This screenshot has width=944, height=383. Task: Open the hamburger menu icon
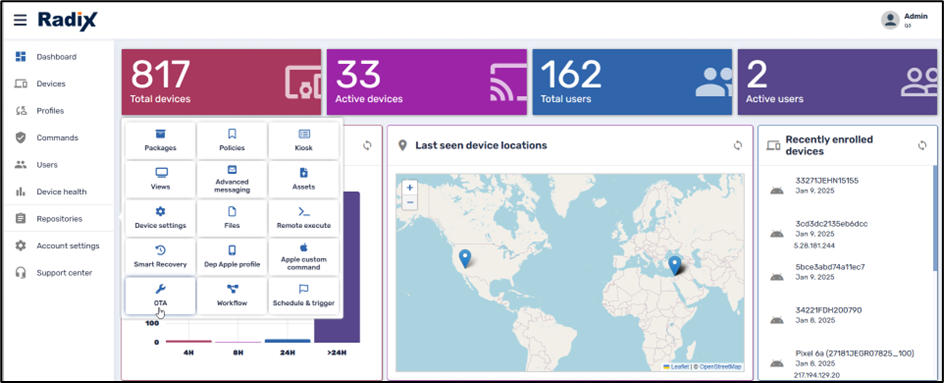(x=20, y=20)
